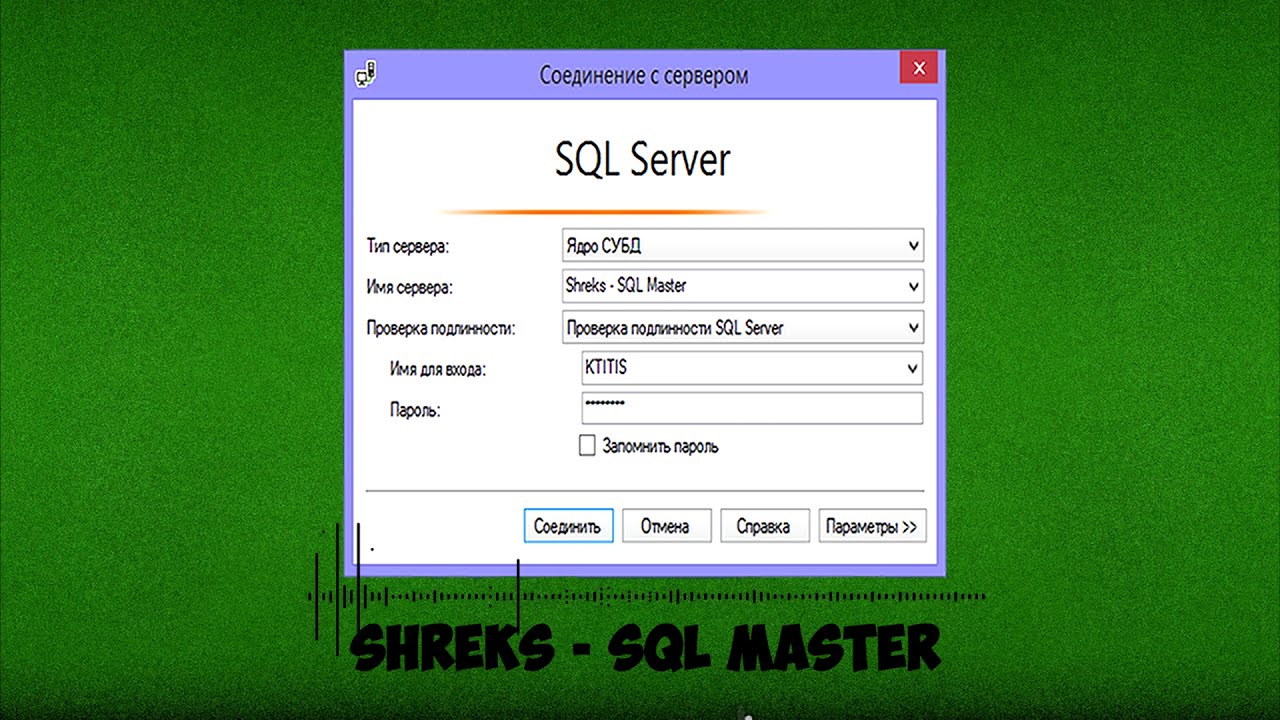Close the Соединение с сервером dialog
The image size is (1280, 720).
tap(918, 68)
